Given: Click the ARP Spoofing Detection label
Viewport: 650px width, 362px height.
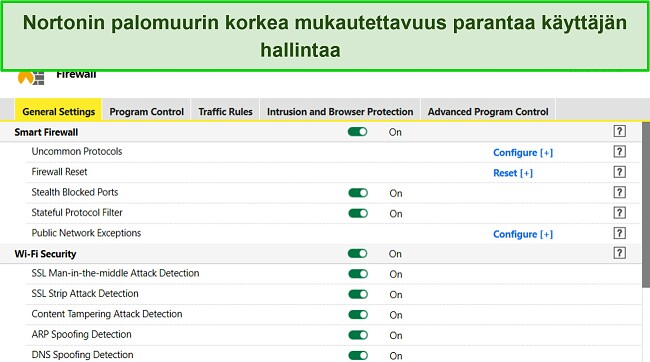Looking at the screenshot, I should (x=81, y=334).
